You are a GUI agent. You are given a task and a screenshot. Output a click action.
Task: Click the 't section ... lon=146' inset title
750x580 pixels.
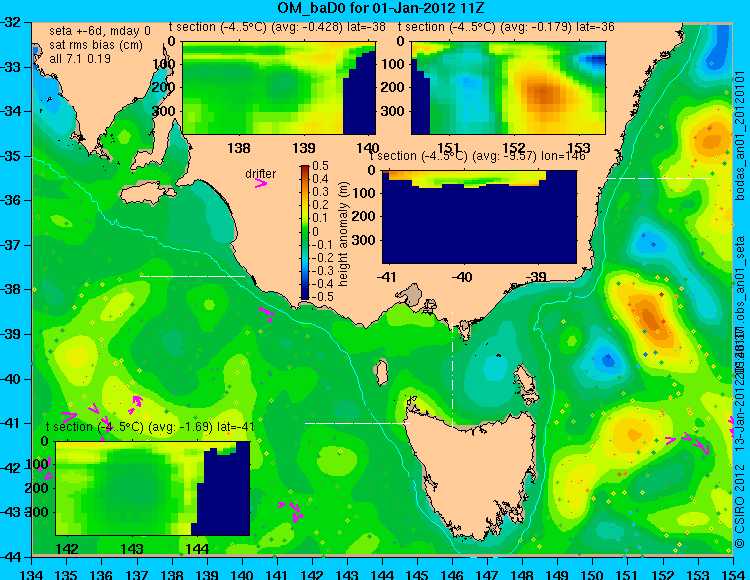pyautogui.click(x=477, y=156)
